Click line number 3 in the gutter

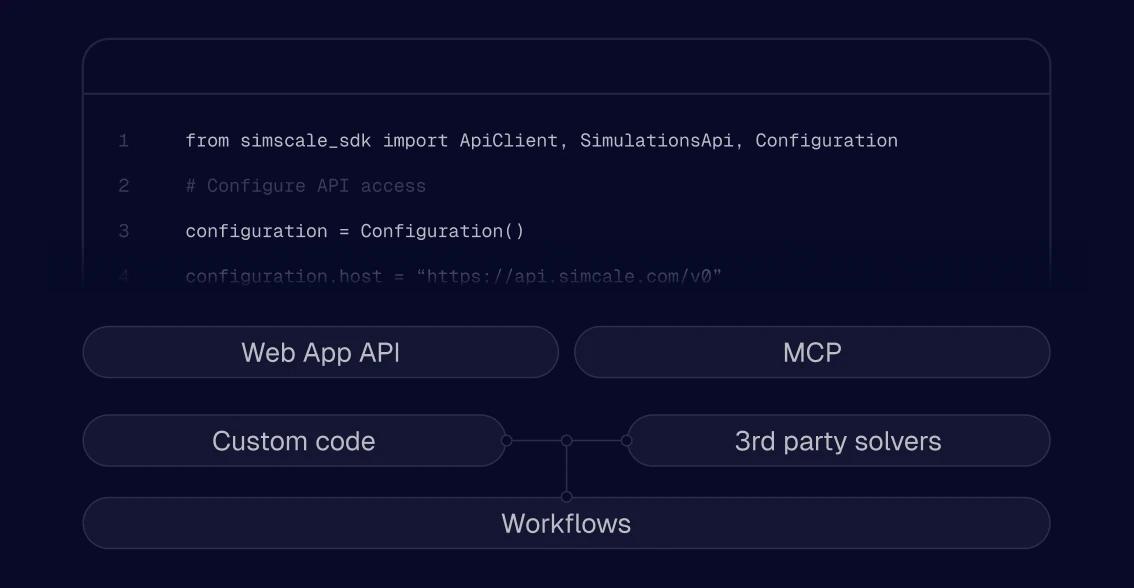point(124,231)
